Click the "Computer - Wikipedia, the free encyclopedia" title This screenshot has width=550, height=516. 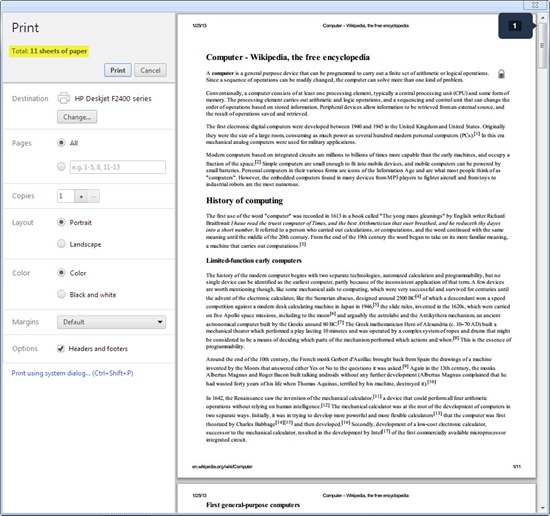[288, 57]
